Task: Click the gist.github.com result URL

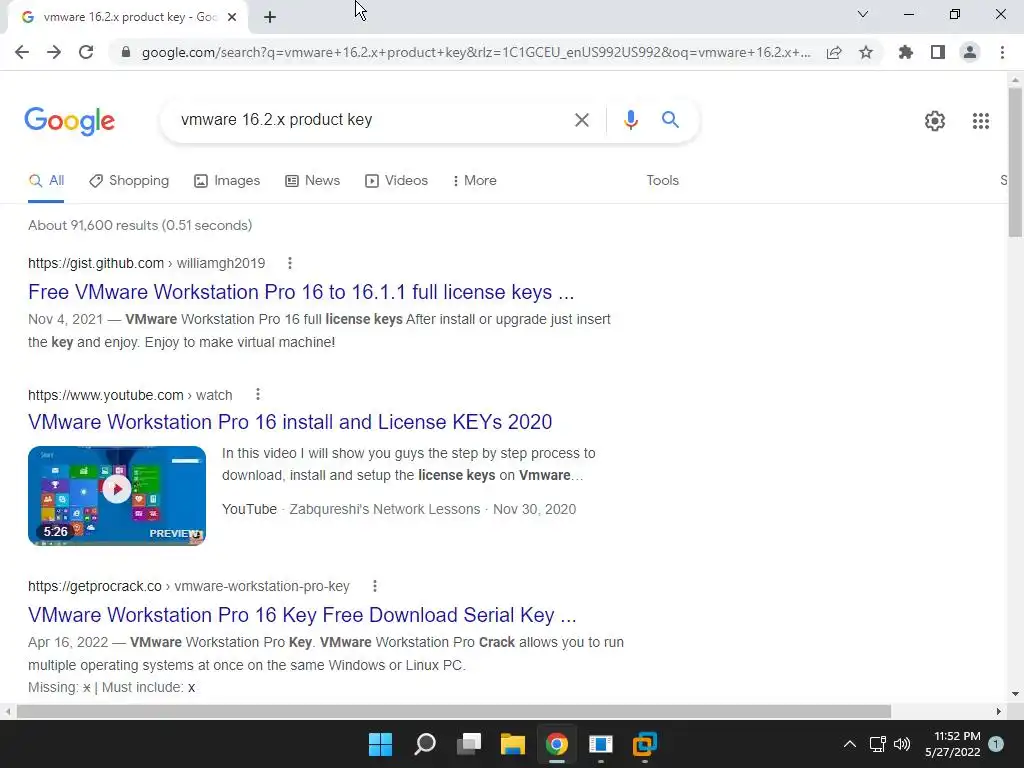Action: [x=146, y=263]
